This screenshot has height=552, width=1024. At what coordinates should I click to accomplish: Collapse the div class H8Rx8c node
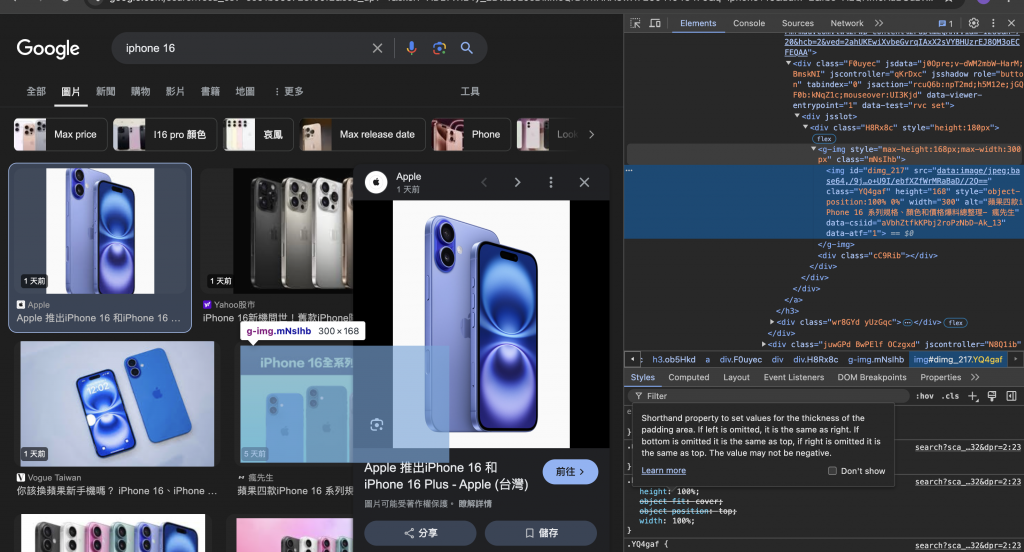(806, 127)
